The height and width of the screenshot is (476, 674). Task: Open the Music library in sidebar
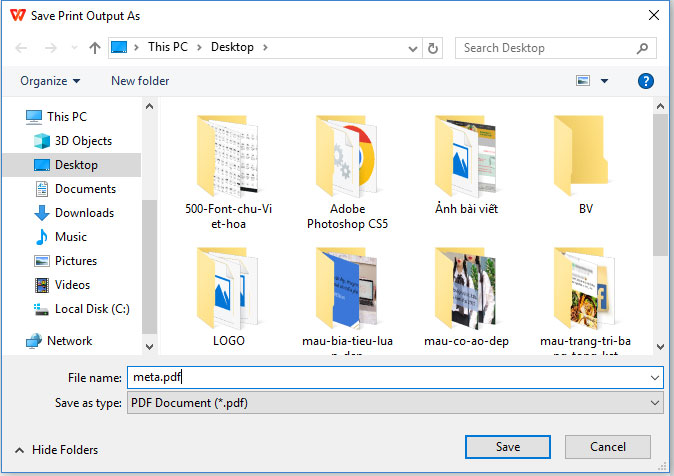[x=70, y=237]
